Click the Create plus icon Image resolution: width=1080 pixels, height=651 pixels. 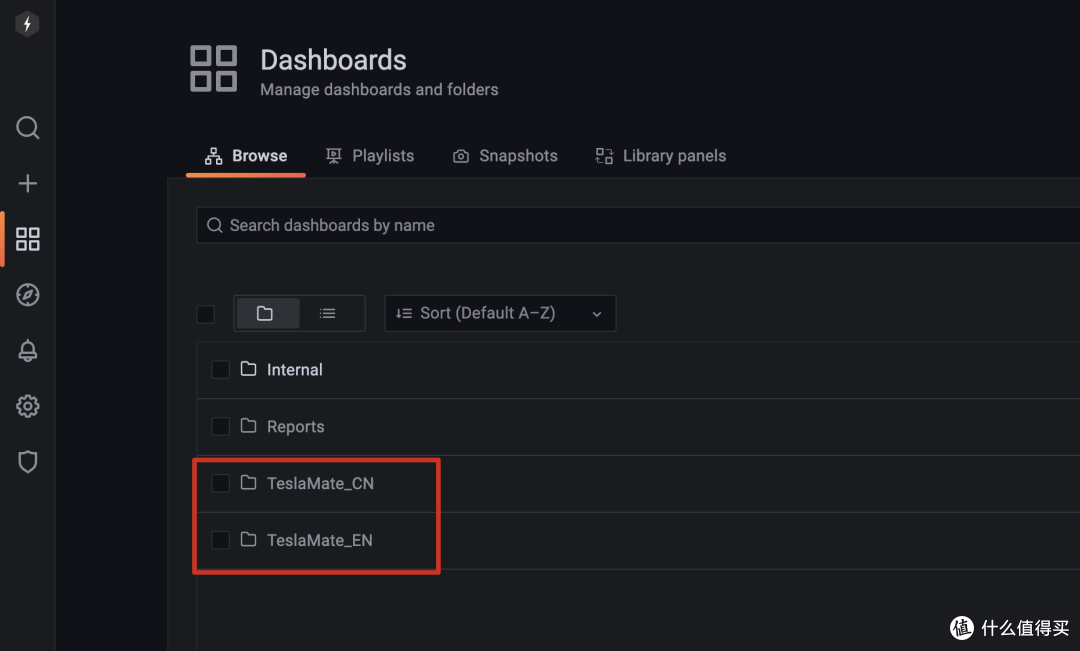[x=28, y=183]
